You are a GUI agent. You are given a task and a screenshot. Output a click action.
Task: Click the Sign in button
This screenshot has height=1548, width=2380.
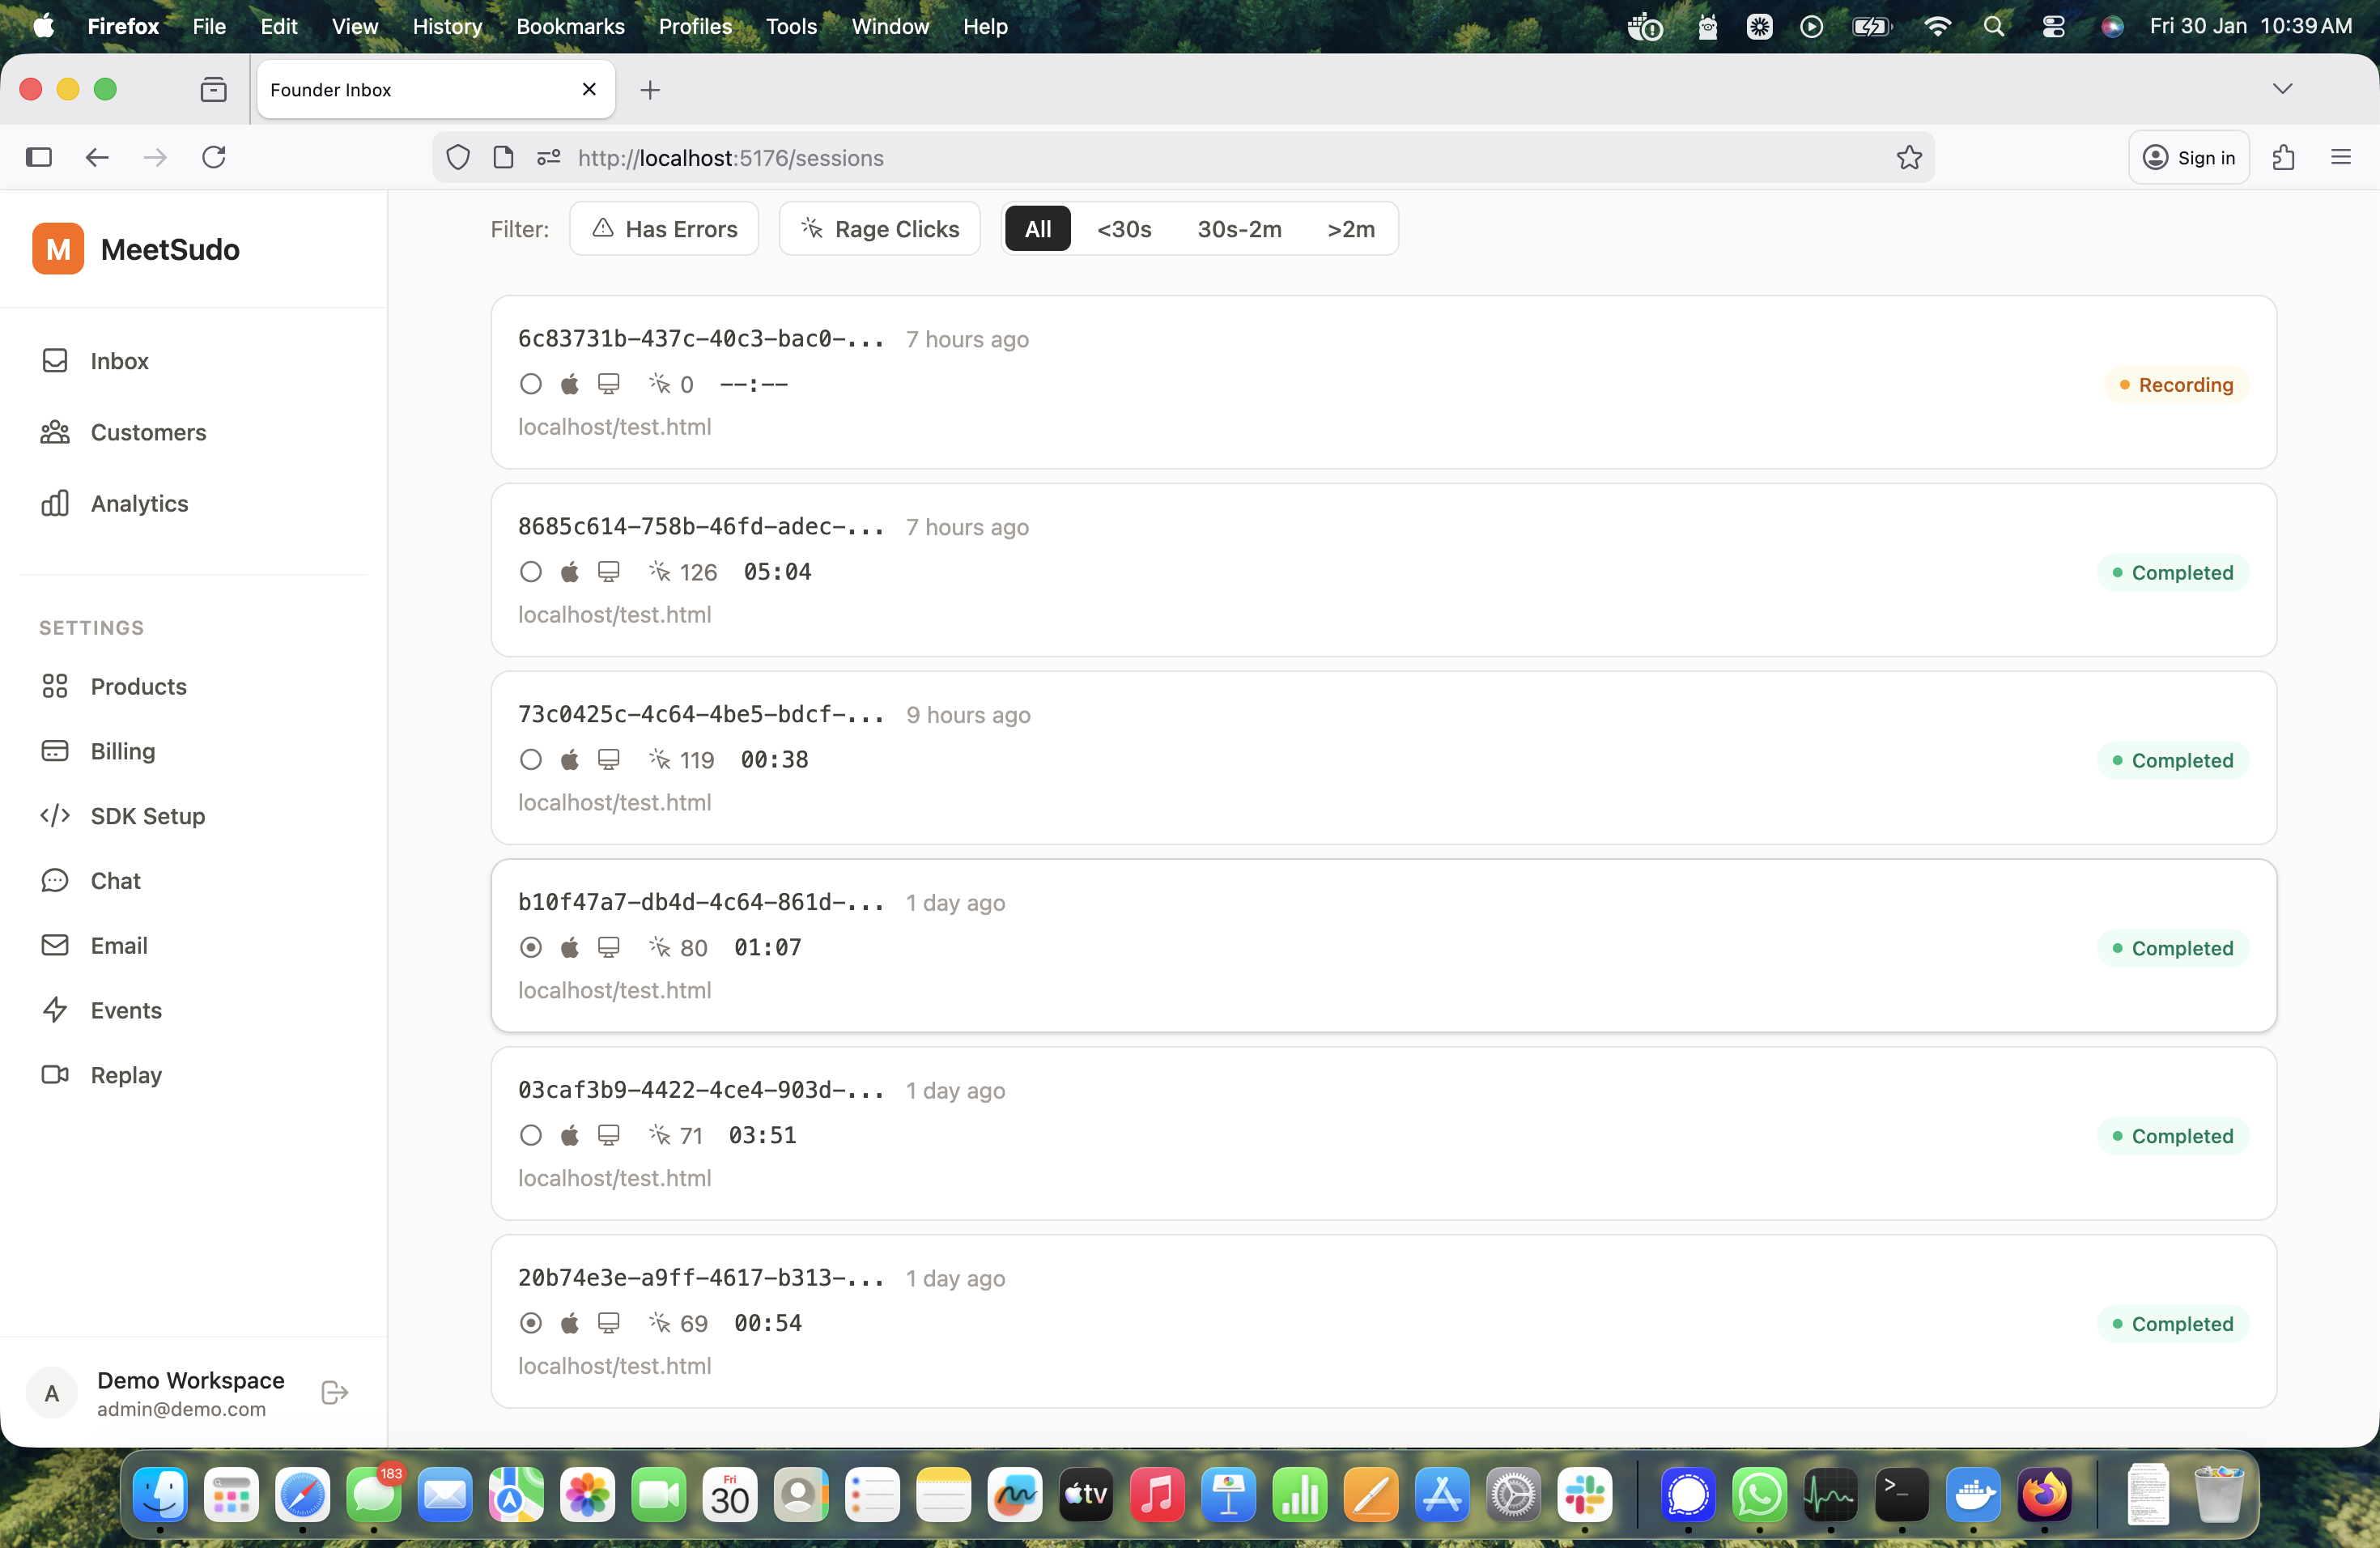tap(2188, 158)
